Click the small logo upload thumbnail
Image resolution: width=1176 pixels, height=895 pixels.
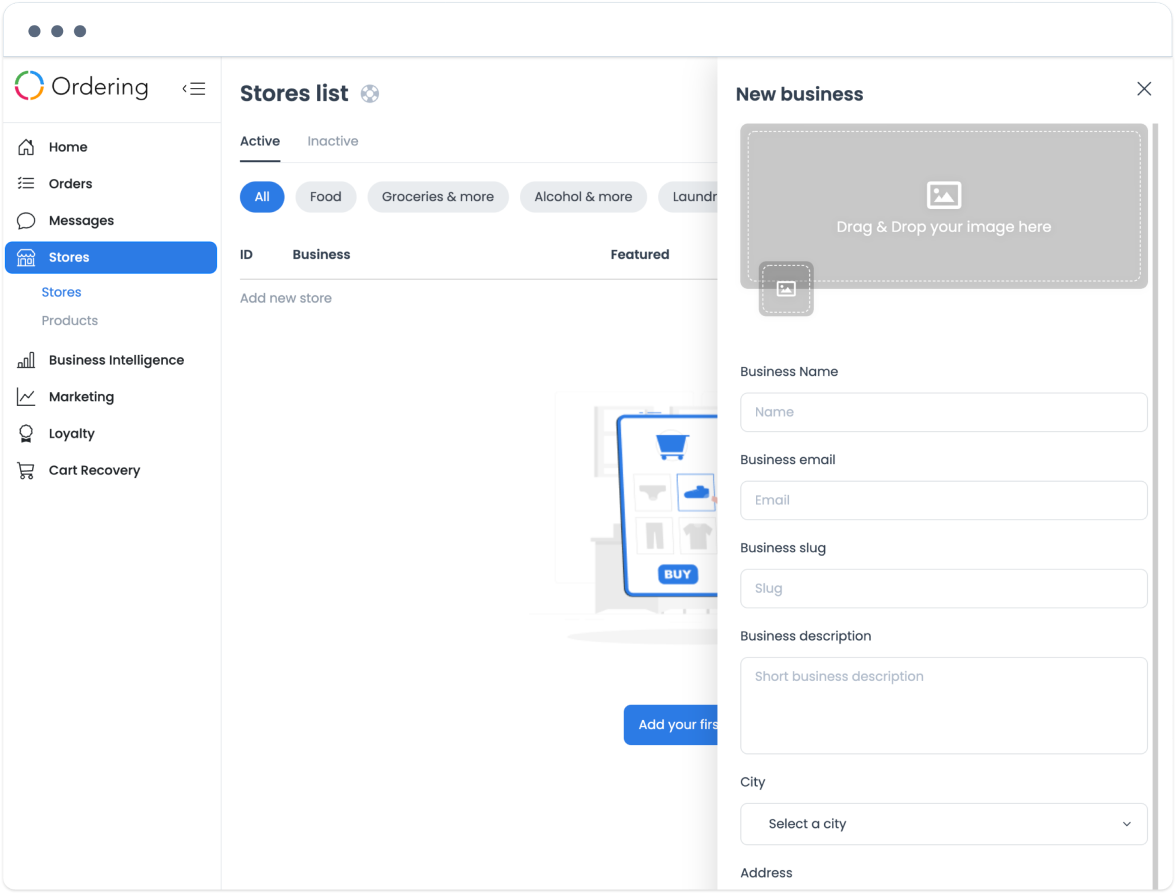coord(786,289)
